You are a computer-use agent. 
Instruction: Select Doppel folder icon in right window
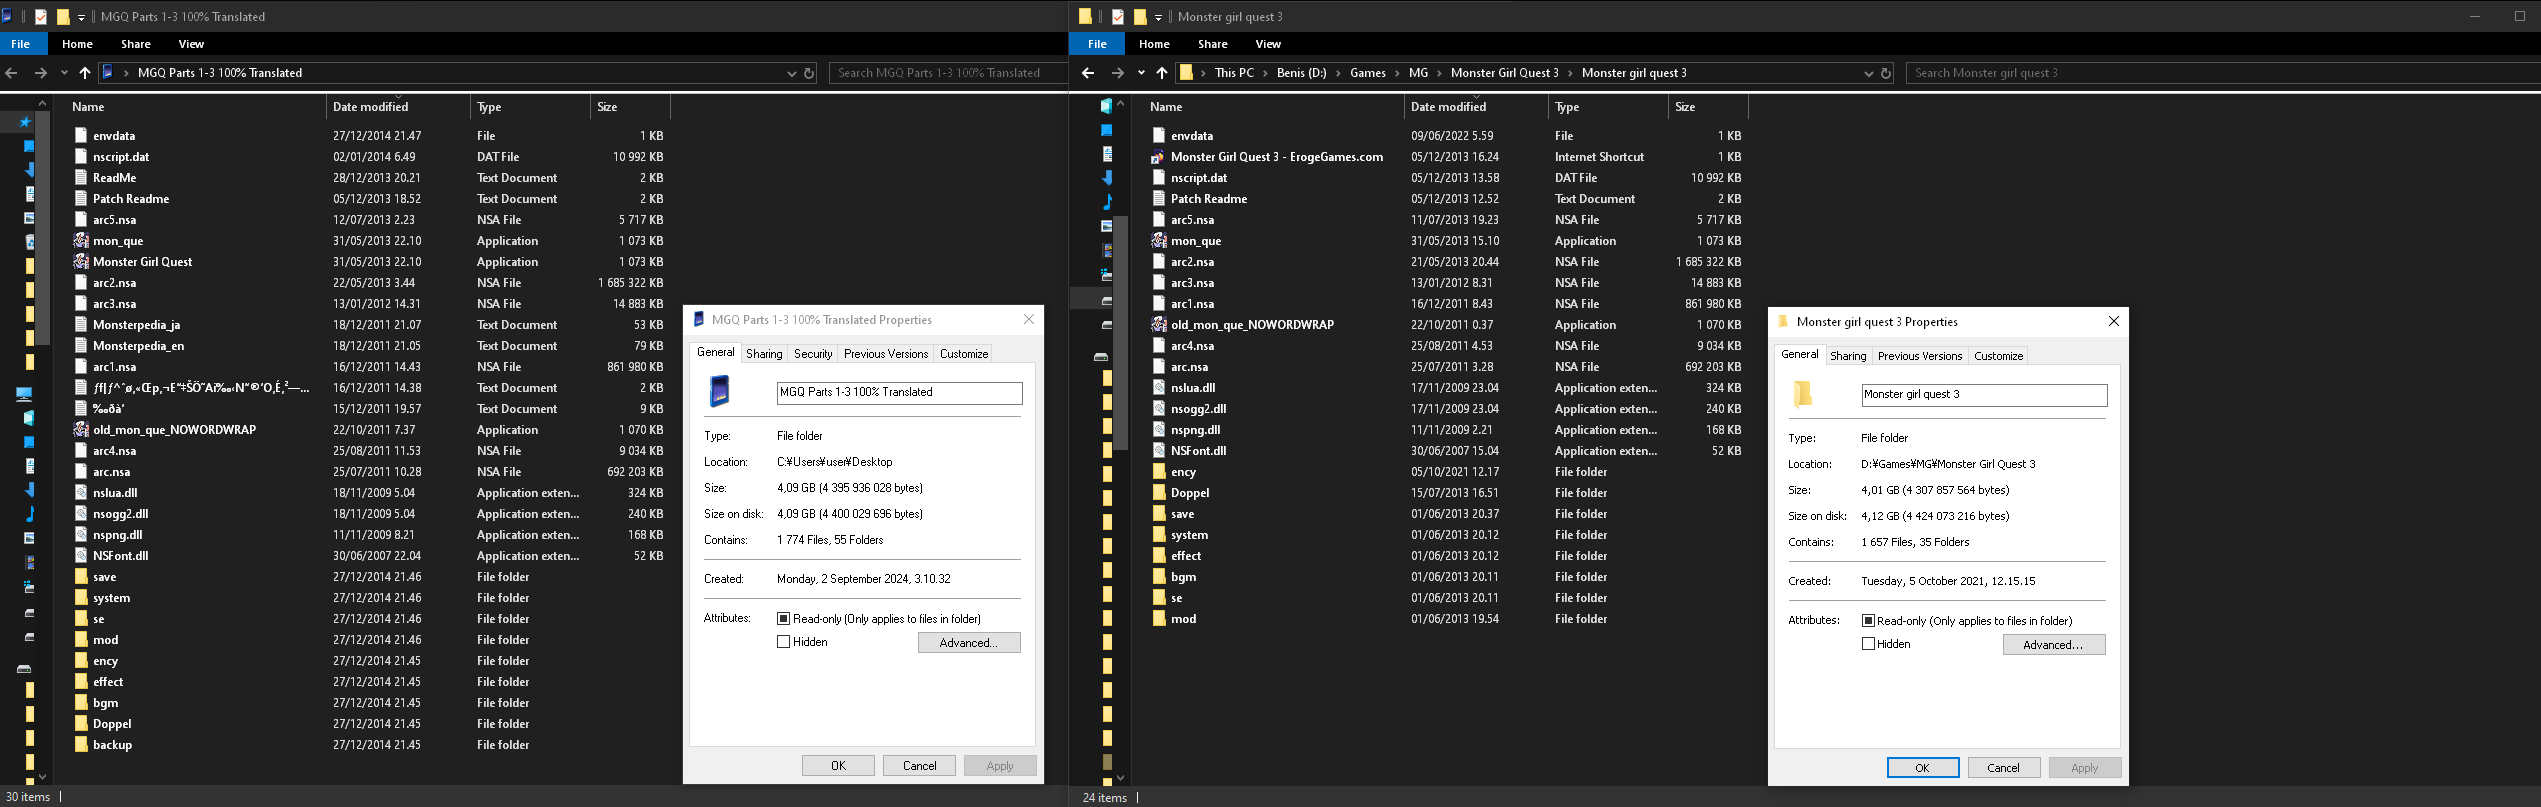pos(1158,493)
